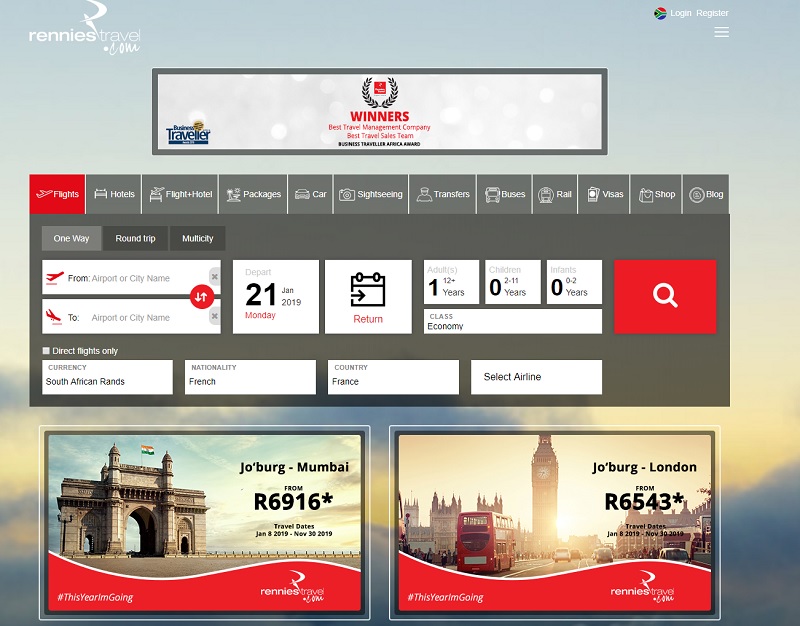The height and width of the screenshot is (626, 800).
Task: Clear the To airport field
Action: [x=215, y=316]
